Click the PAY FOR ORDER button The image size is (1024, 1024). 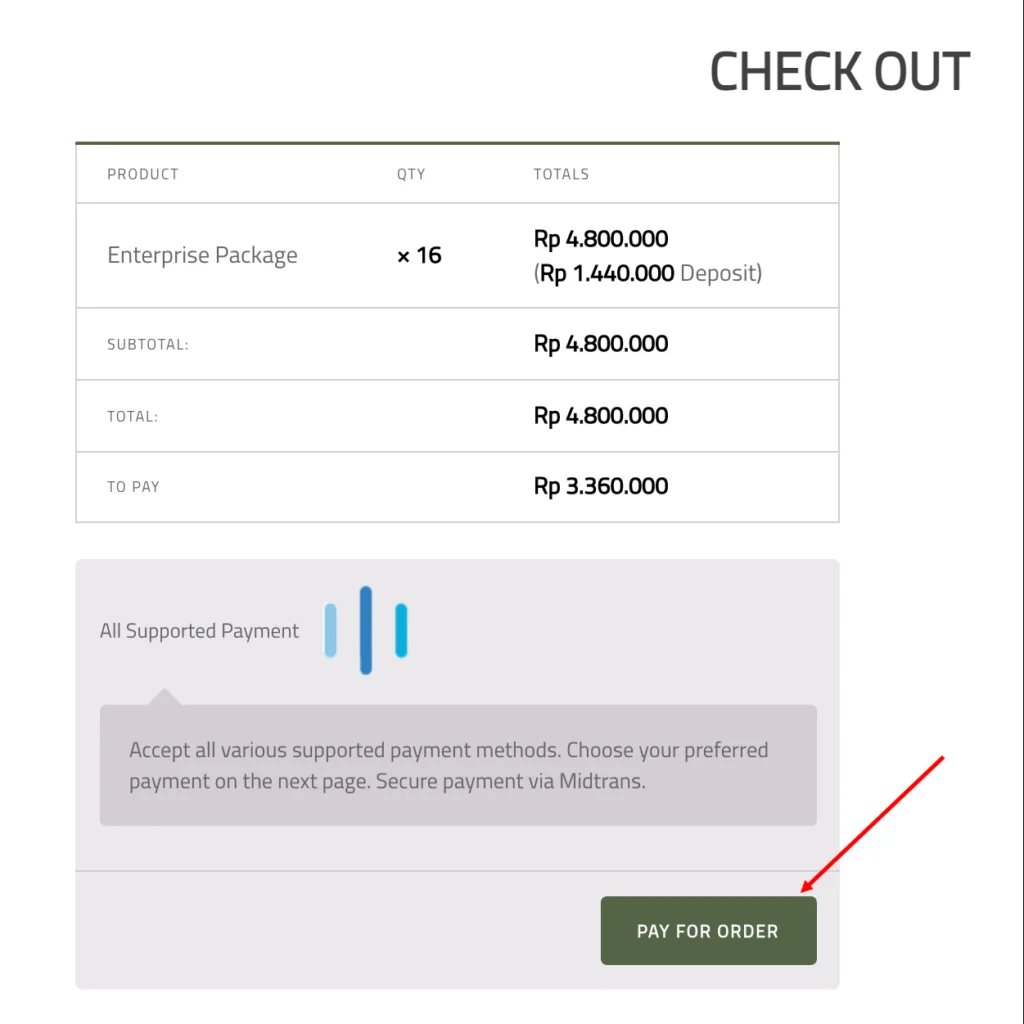[708, 931]
